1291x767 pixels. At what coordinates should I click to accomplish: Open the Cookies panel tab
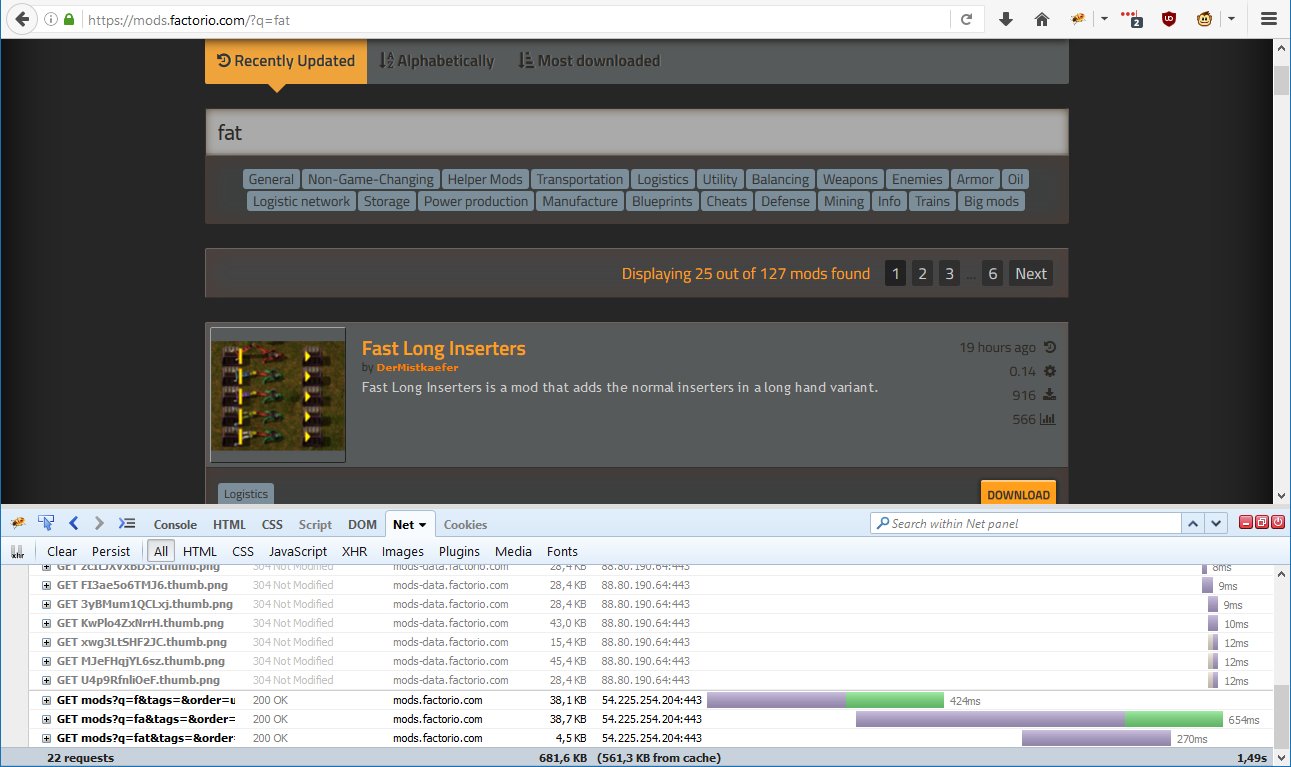(x=465, y=524)
